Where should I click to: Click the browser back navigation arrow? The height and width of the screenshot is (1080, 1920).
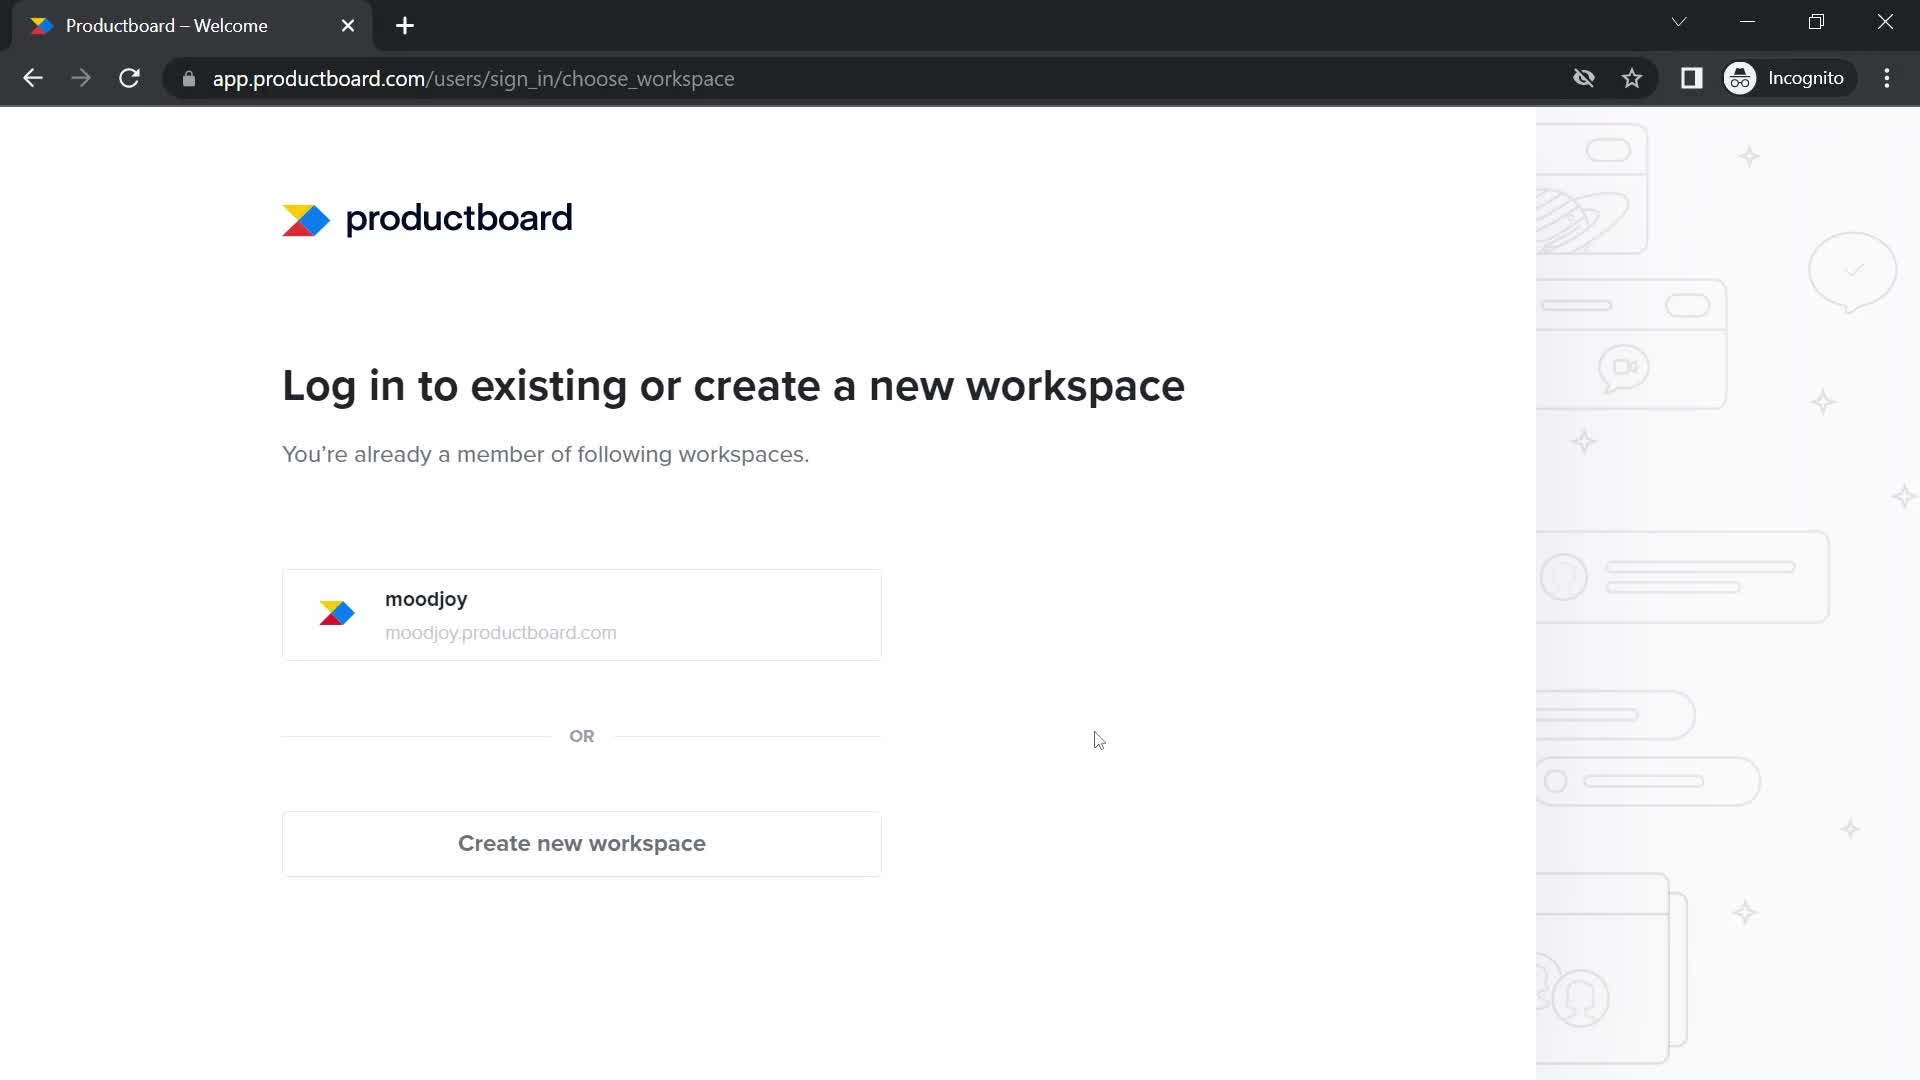pyautogui.click(x=33, y=78)
